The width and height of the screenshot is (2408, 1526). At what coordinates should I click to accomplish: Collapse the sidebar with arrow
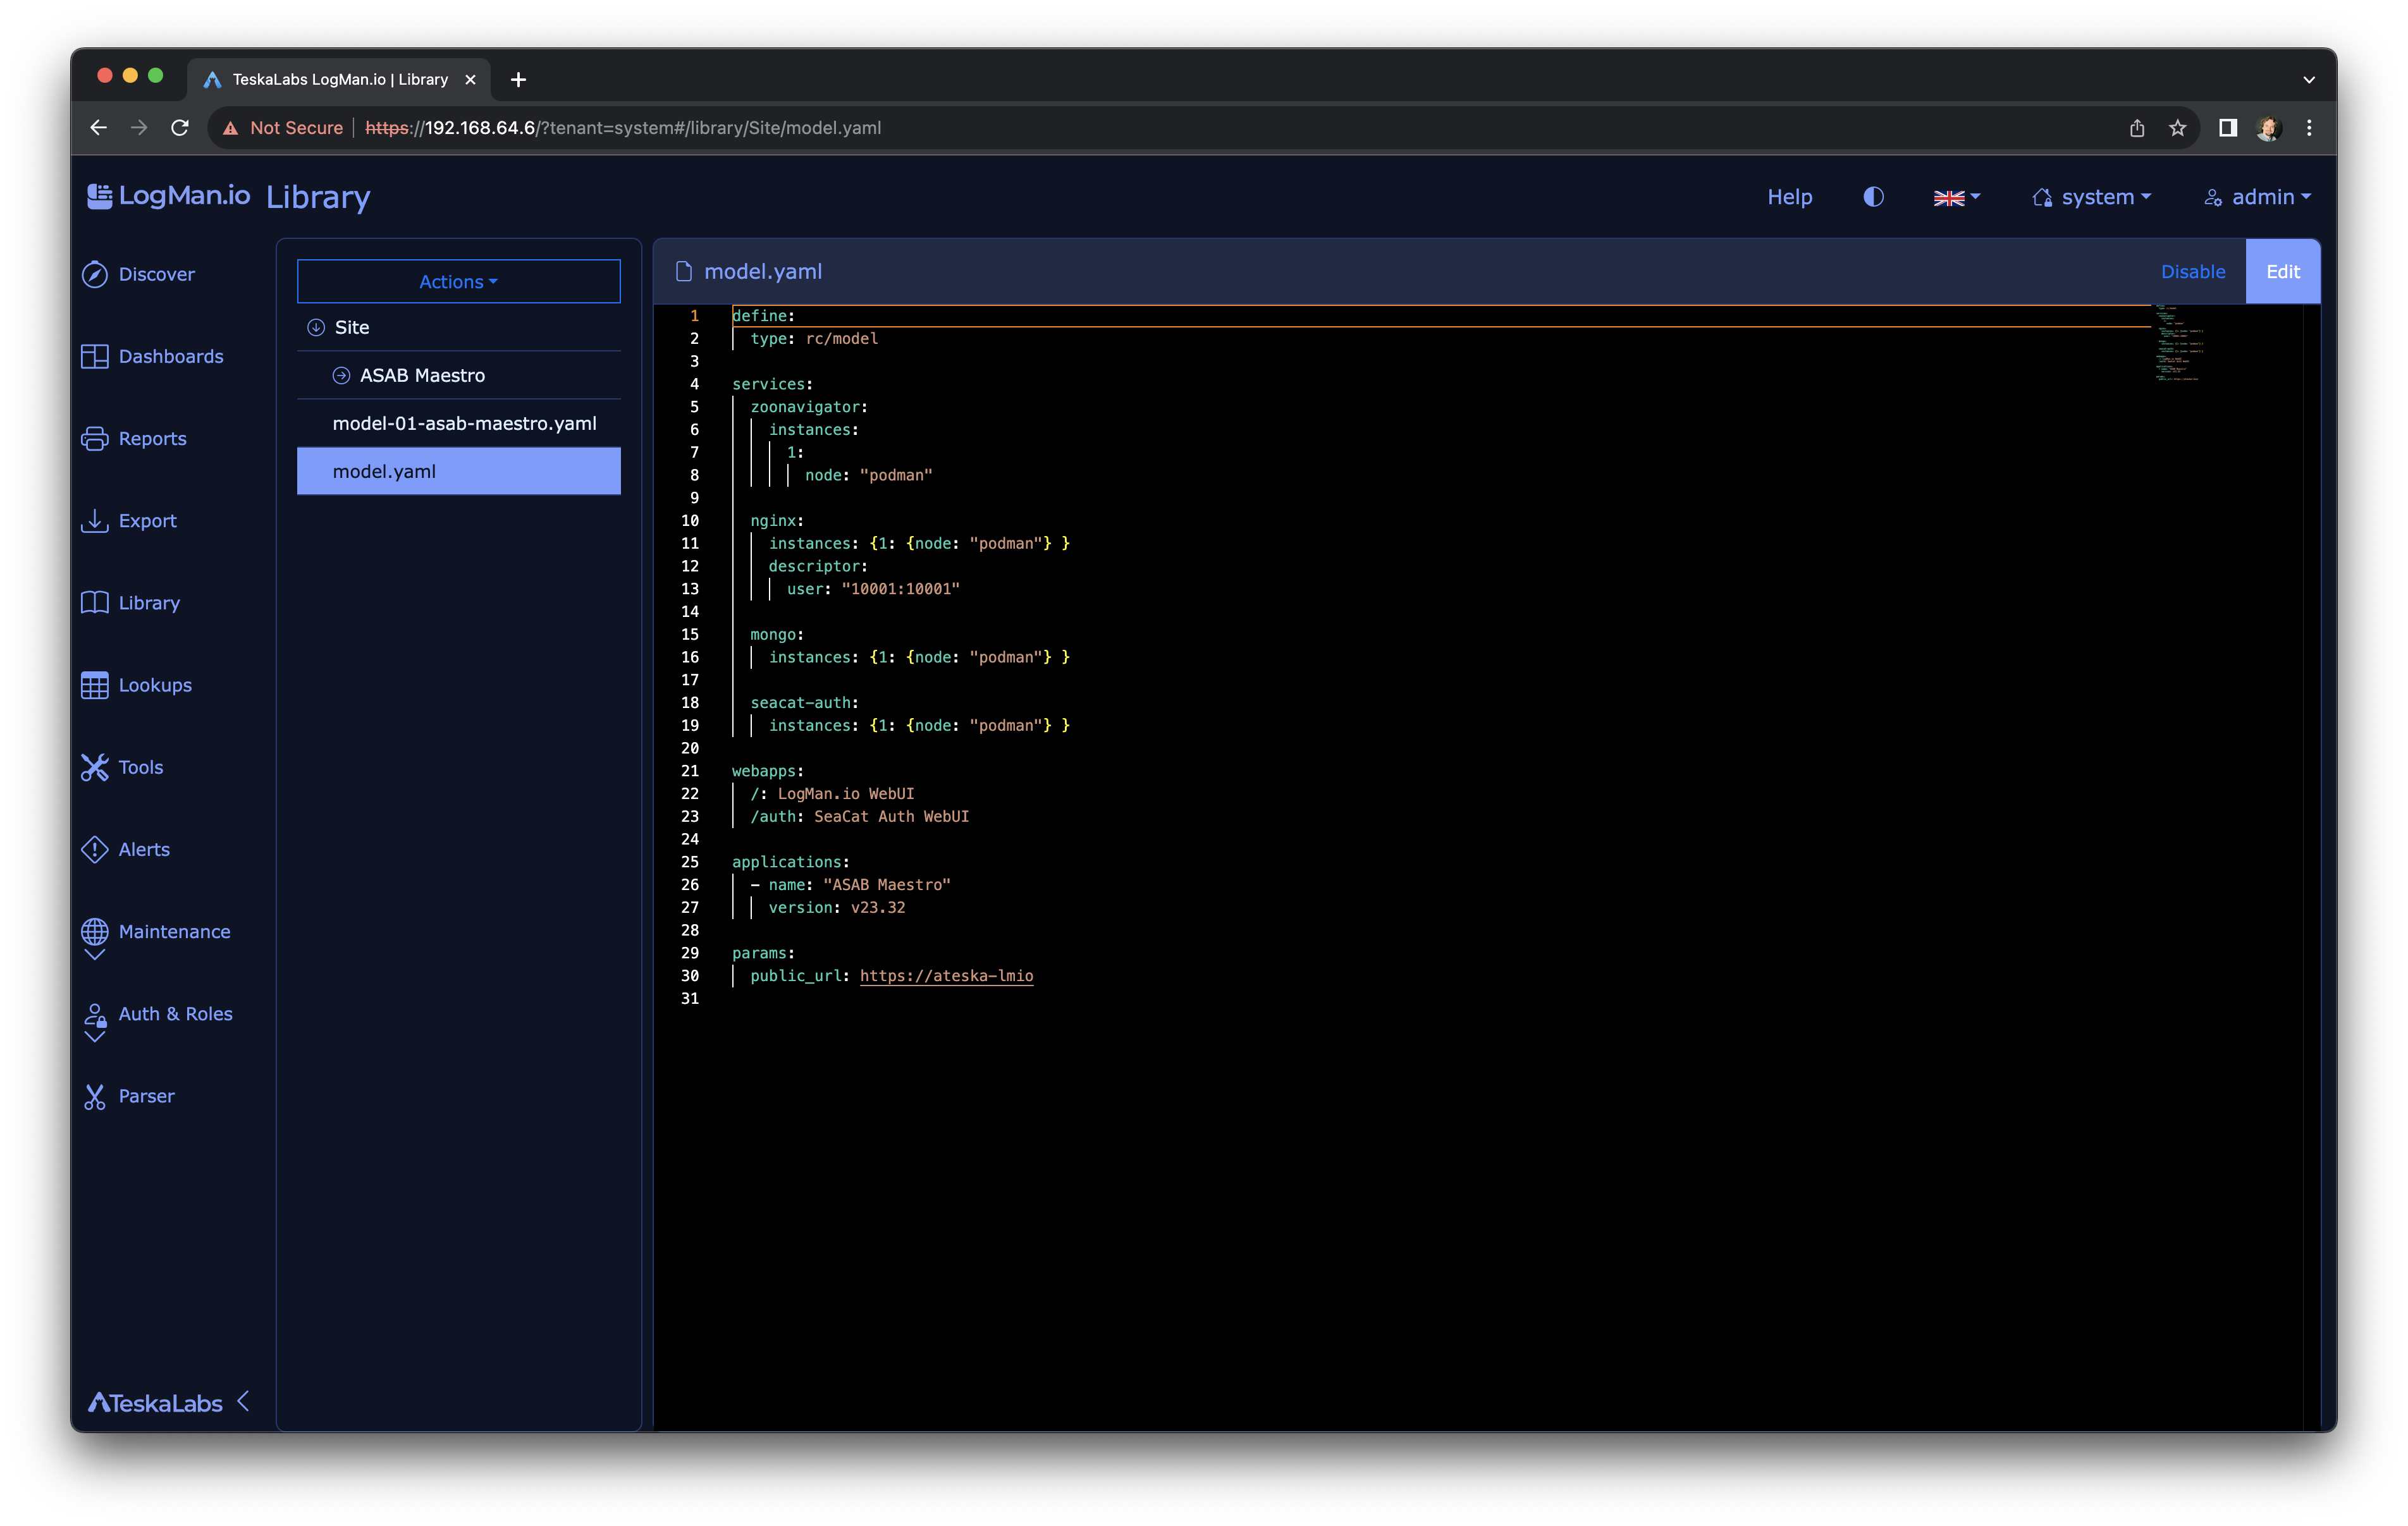[x=243, y=1401]
